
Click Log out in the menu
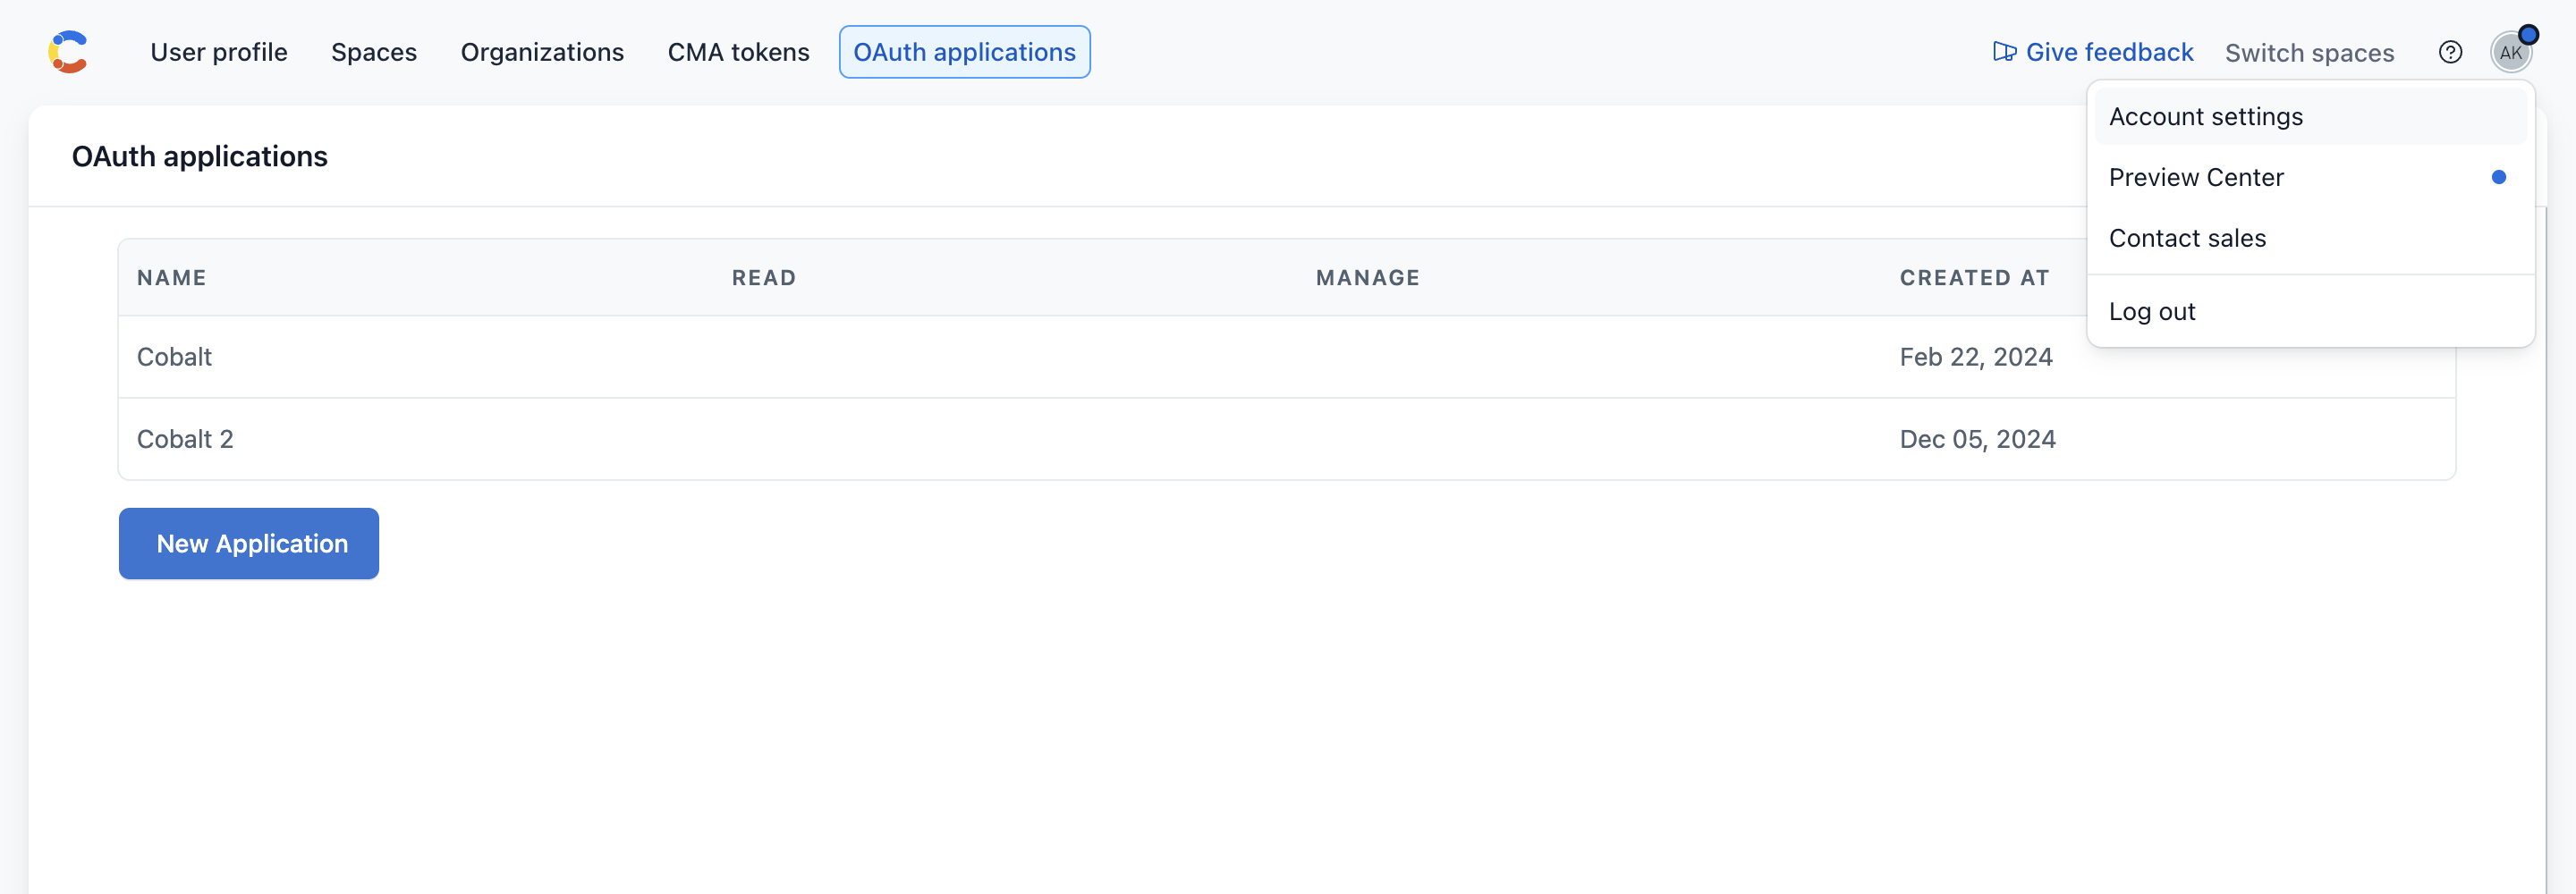tap(2152, 311)
